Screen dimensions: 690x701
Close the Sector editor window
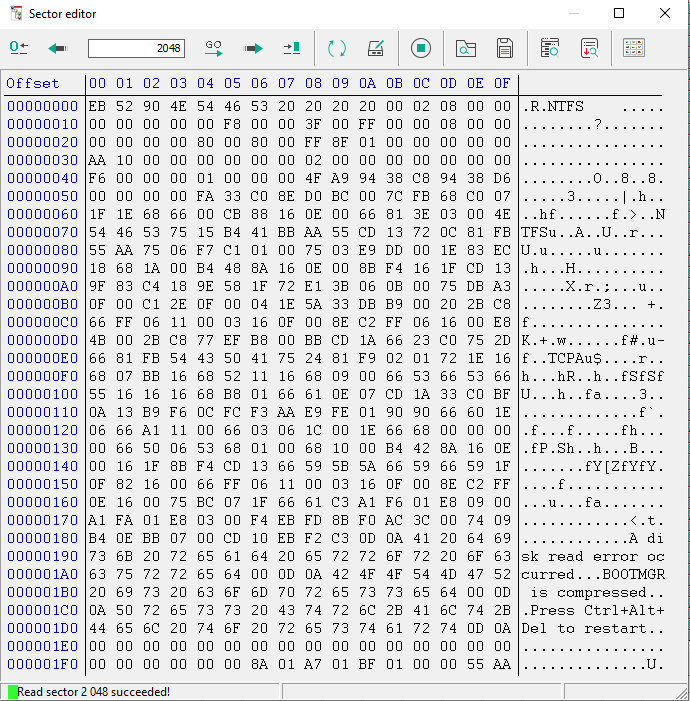pyautogui.click(x=665, y=13)
